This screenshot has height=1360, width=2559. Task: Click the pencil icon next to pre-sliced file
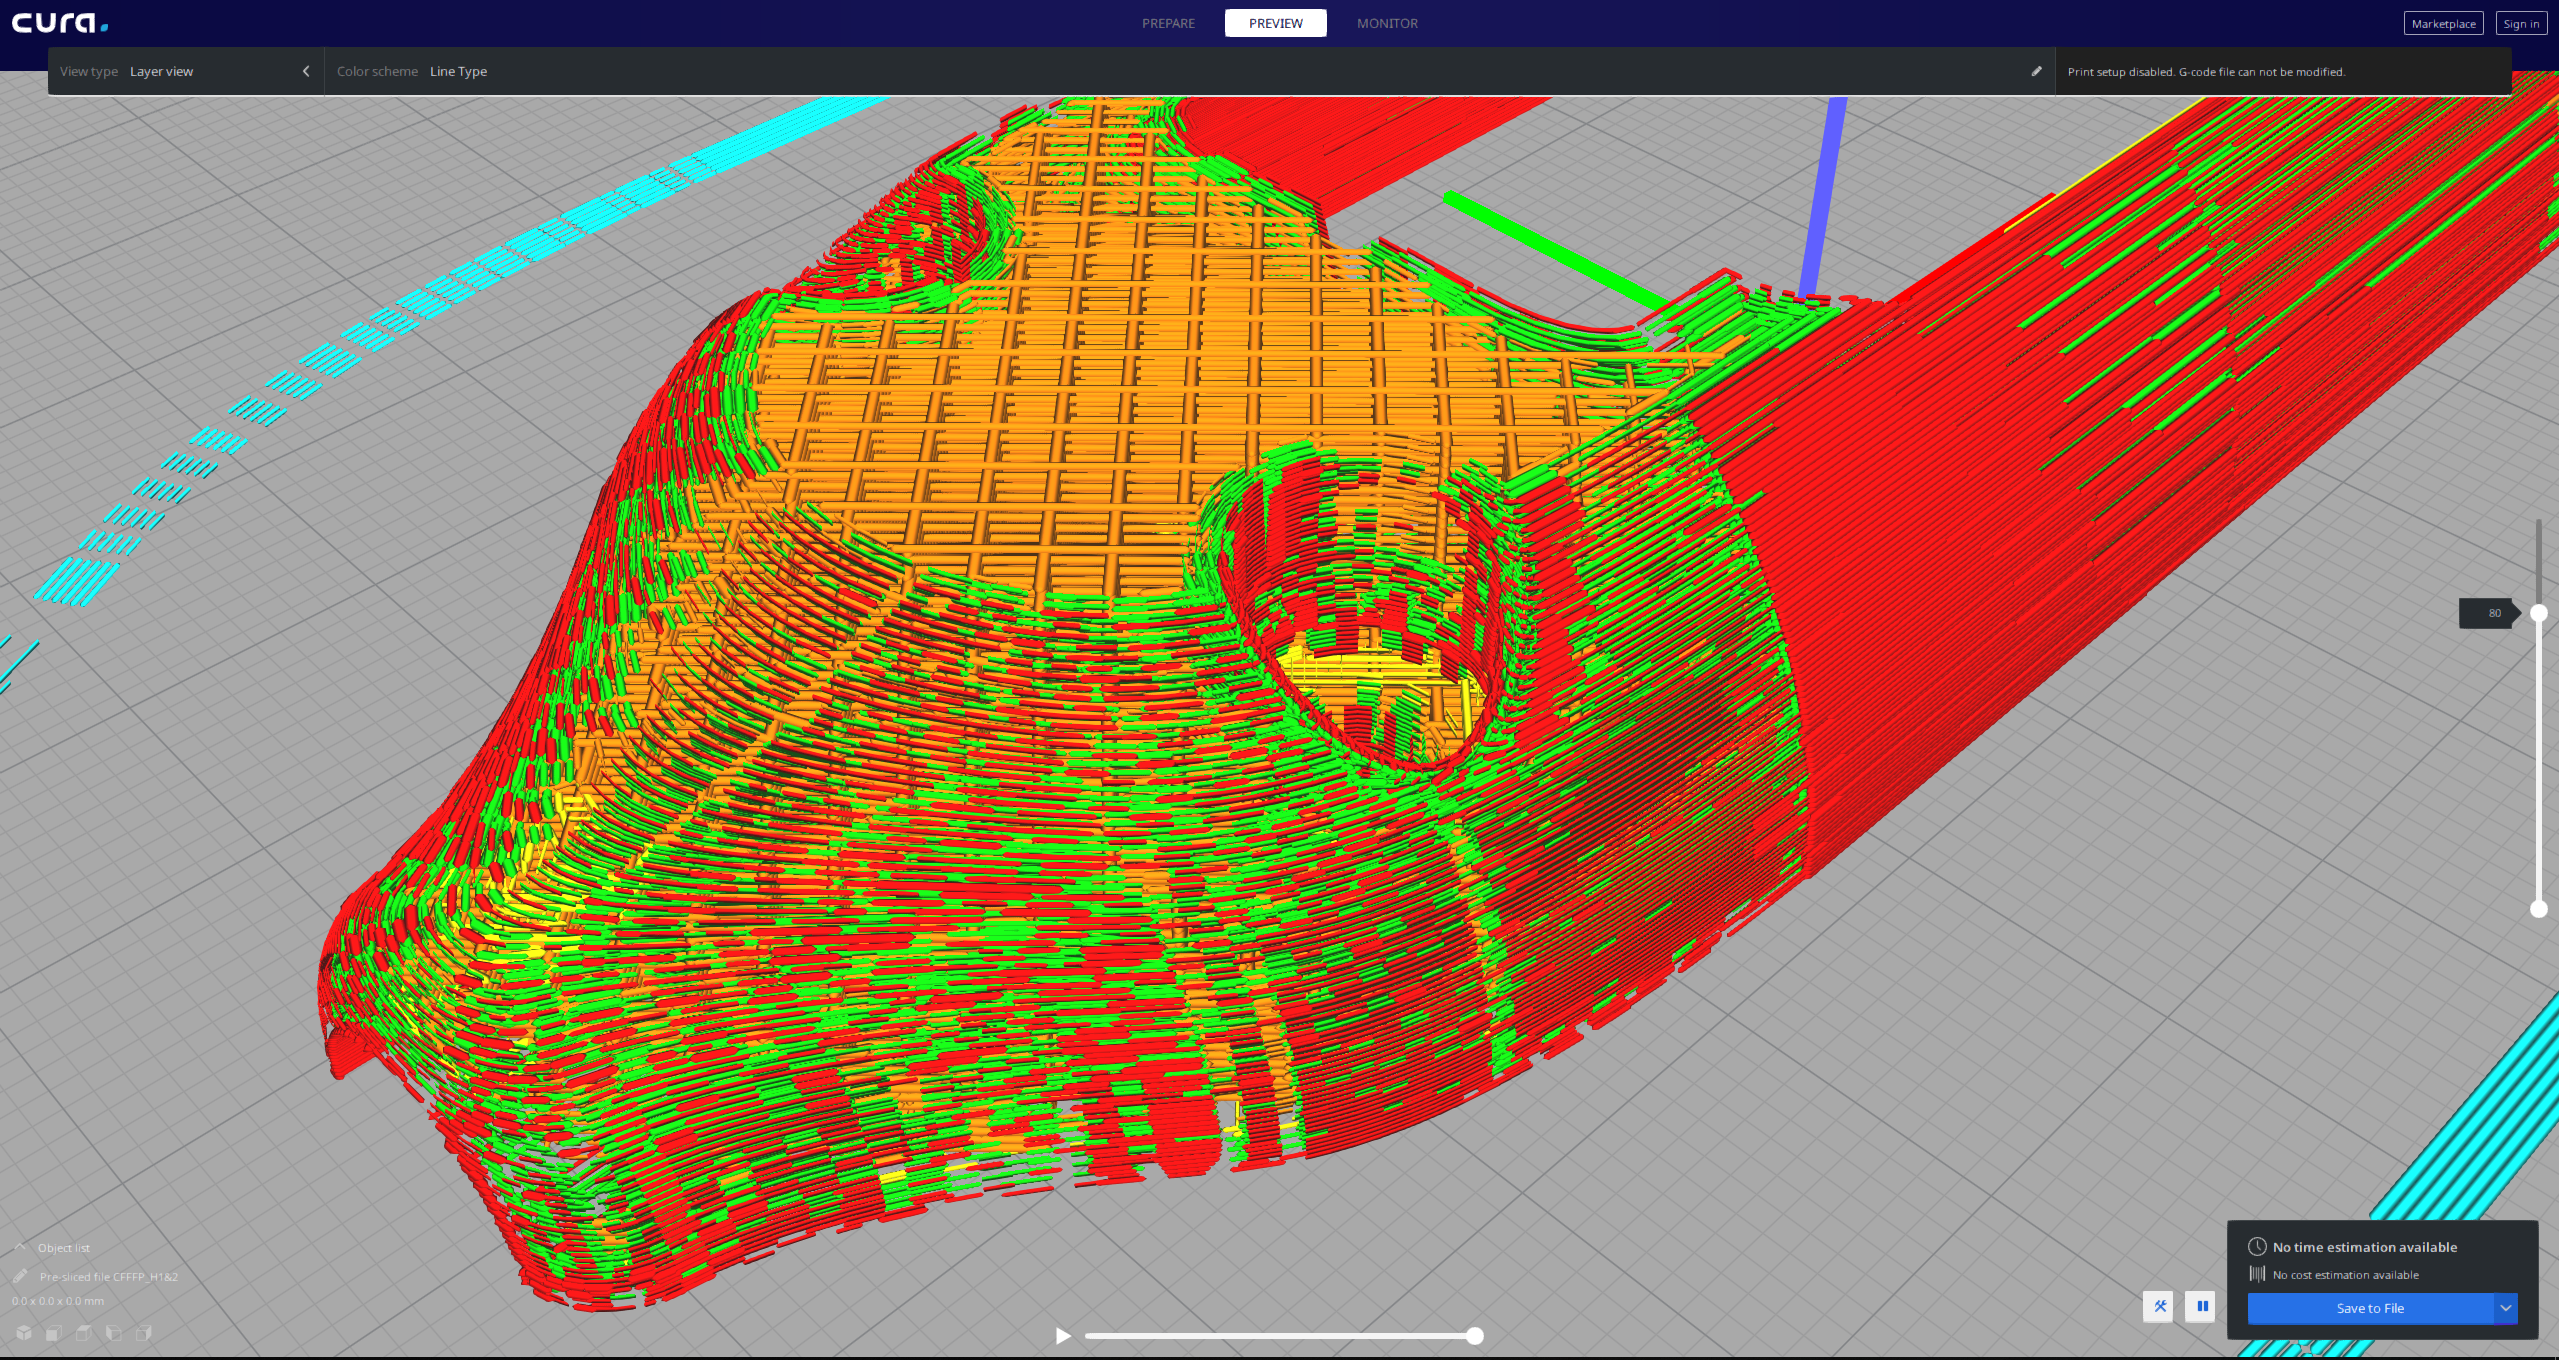20,1276
